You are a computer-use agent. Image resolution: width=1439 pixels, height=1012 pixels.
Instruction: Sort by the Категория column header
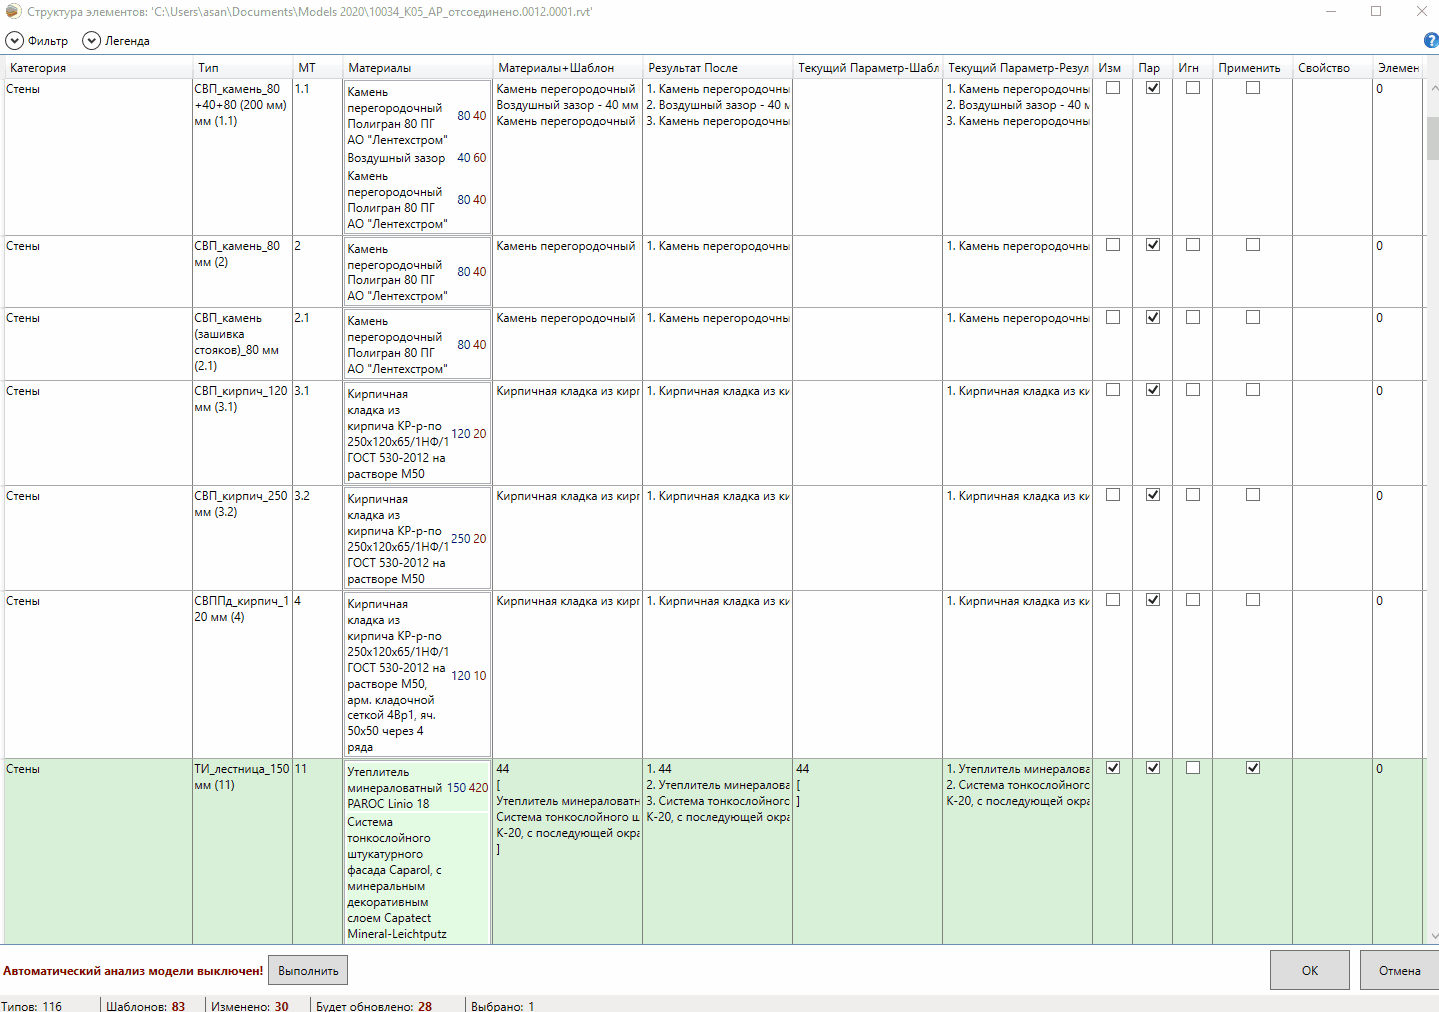98,68
